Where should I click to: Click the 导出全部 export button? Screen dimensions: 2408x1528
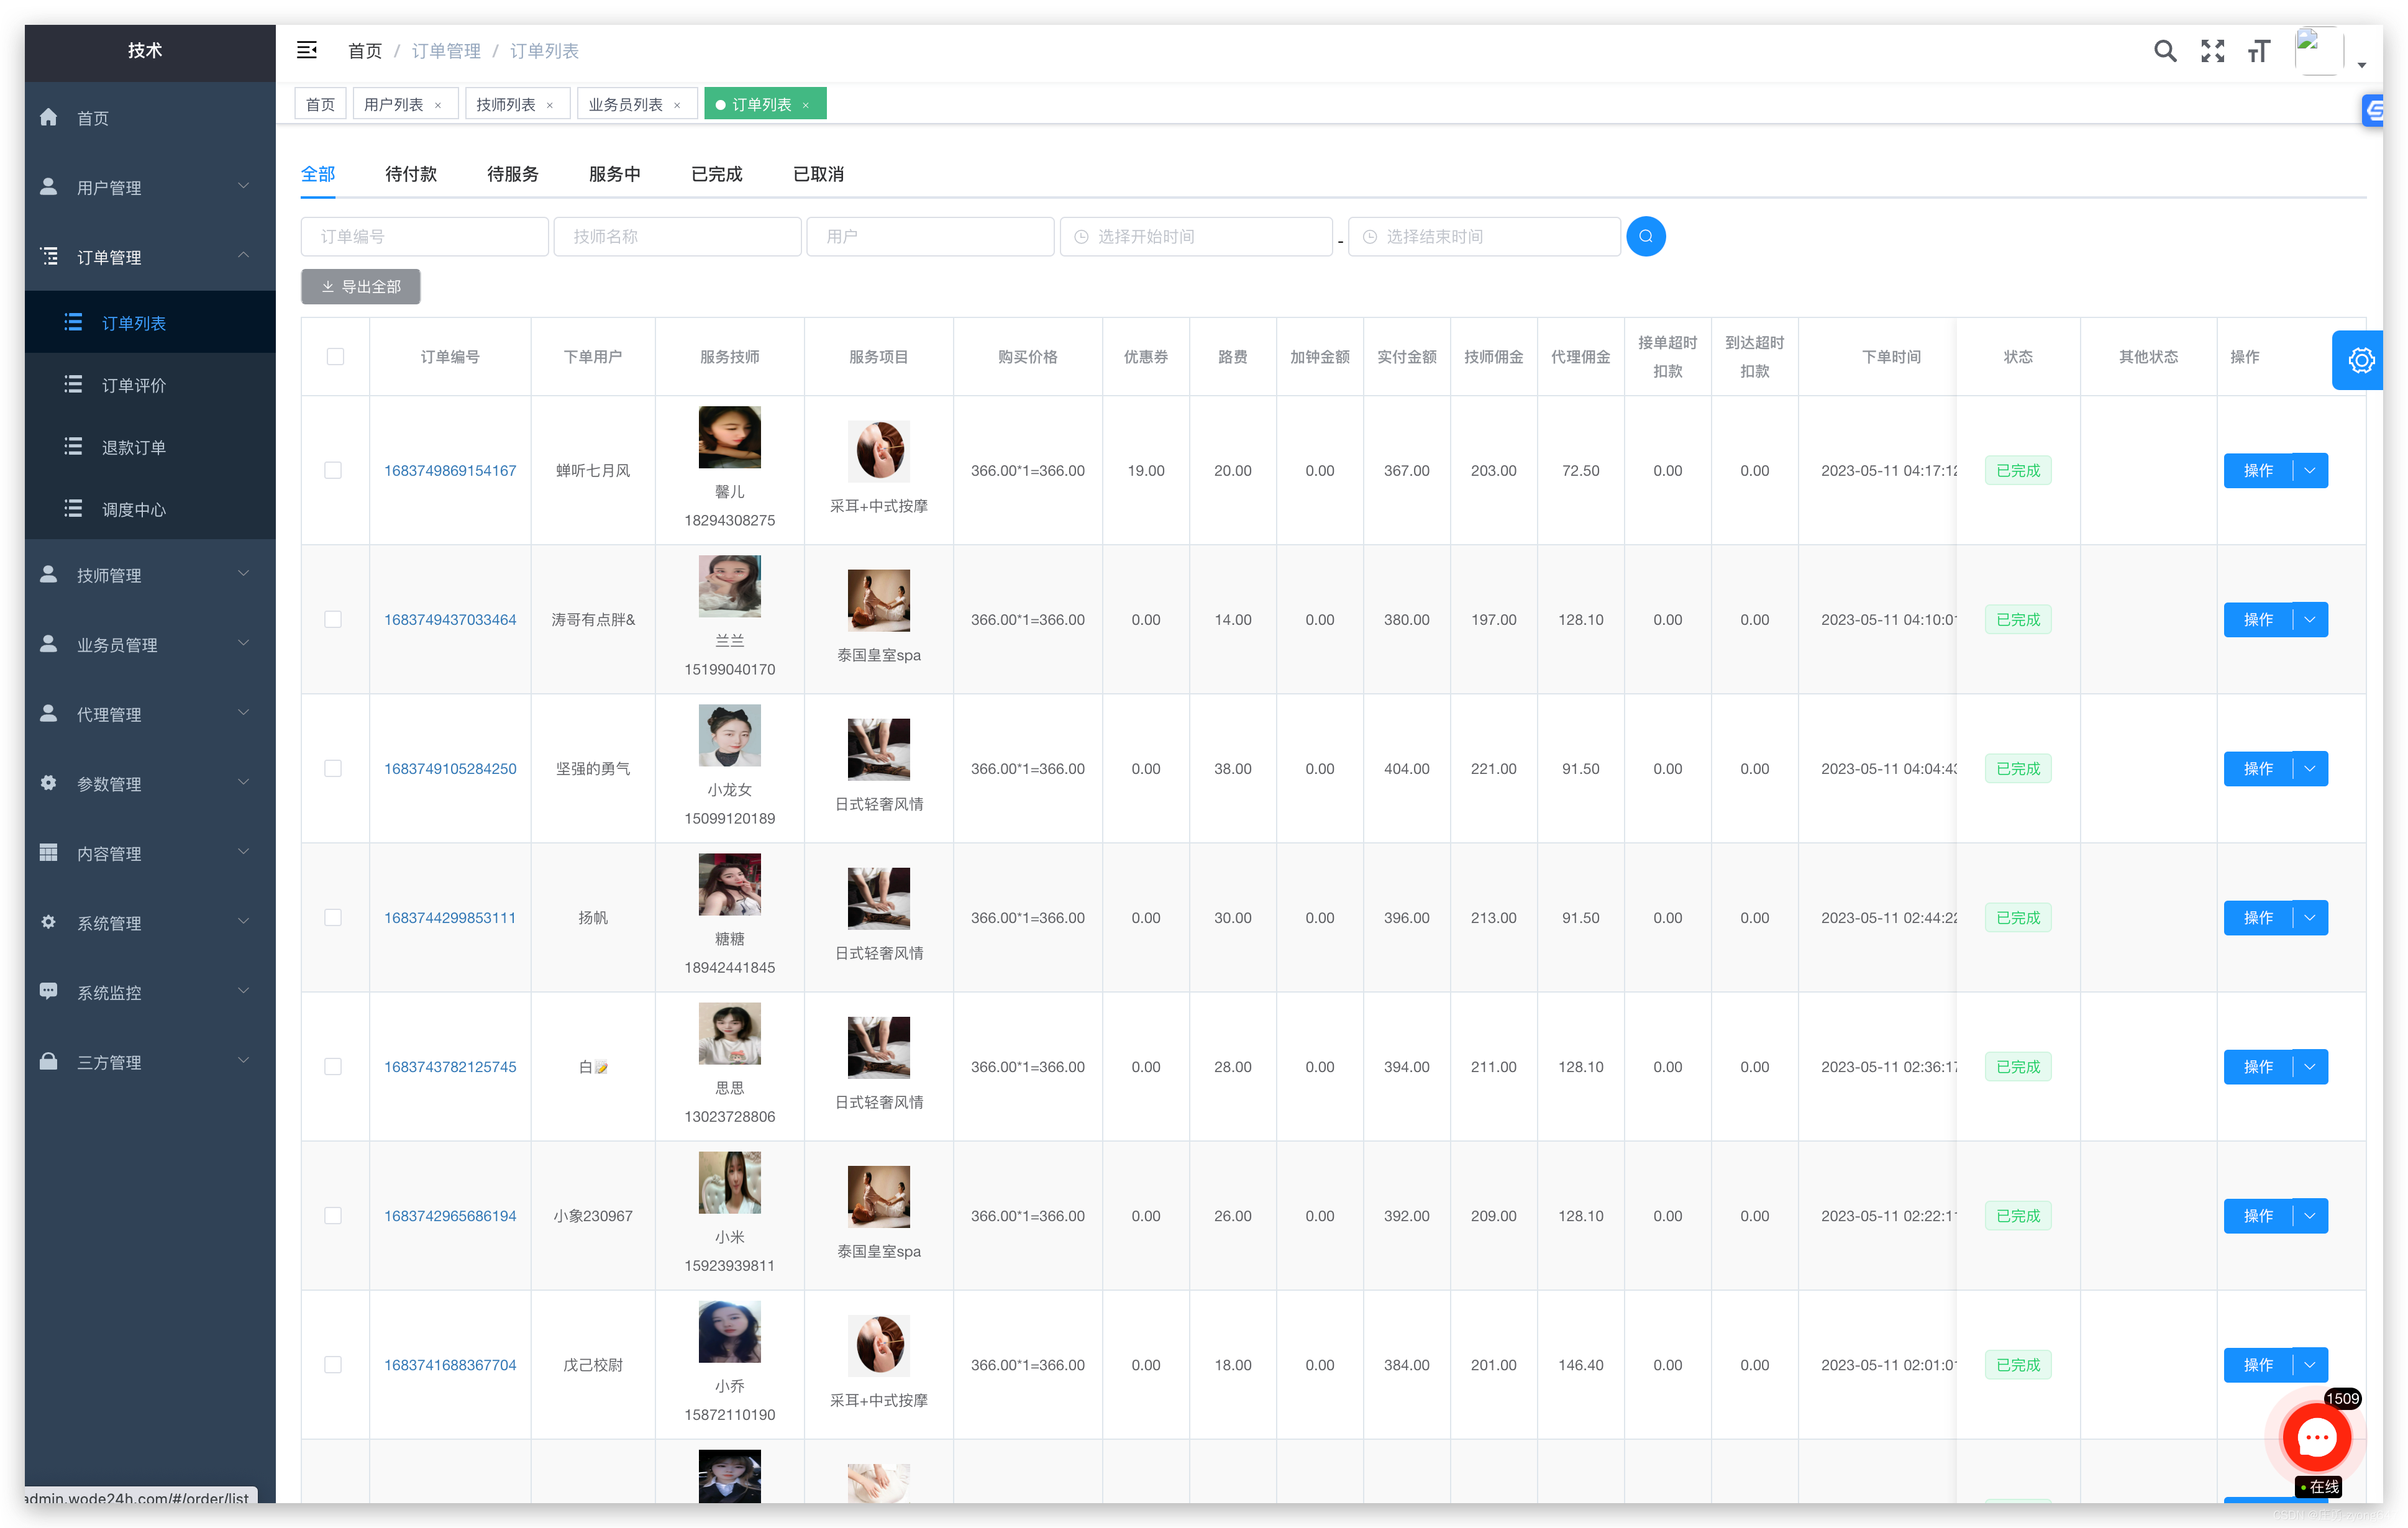click(361, 287)
